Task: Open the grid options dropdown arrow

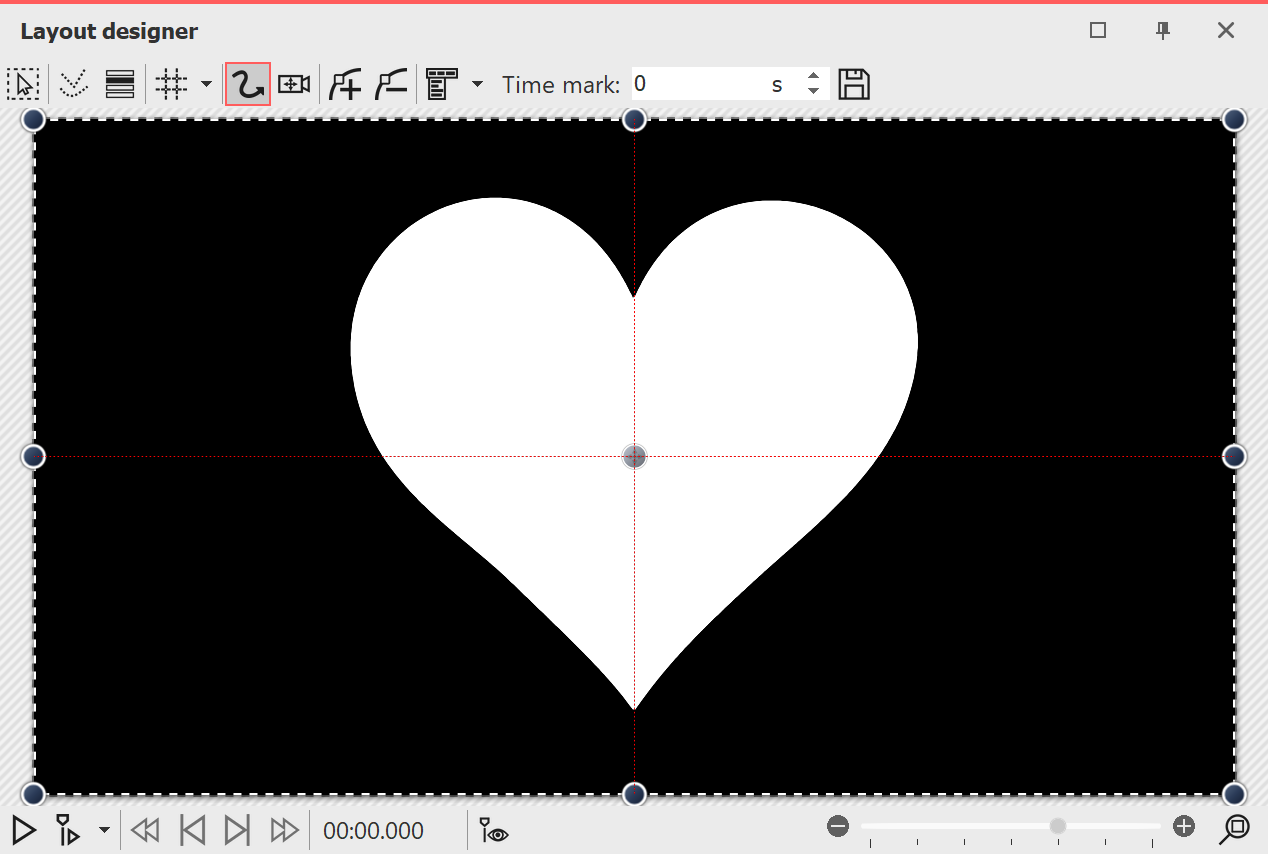Action: (205, 84)
